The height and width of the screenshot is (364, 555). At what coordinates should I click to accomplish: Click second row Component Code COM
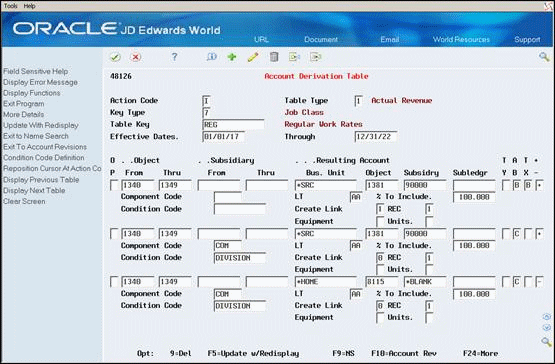pos(228,246)
